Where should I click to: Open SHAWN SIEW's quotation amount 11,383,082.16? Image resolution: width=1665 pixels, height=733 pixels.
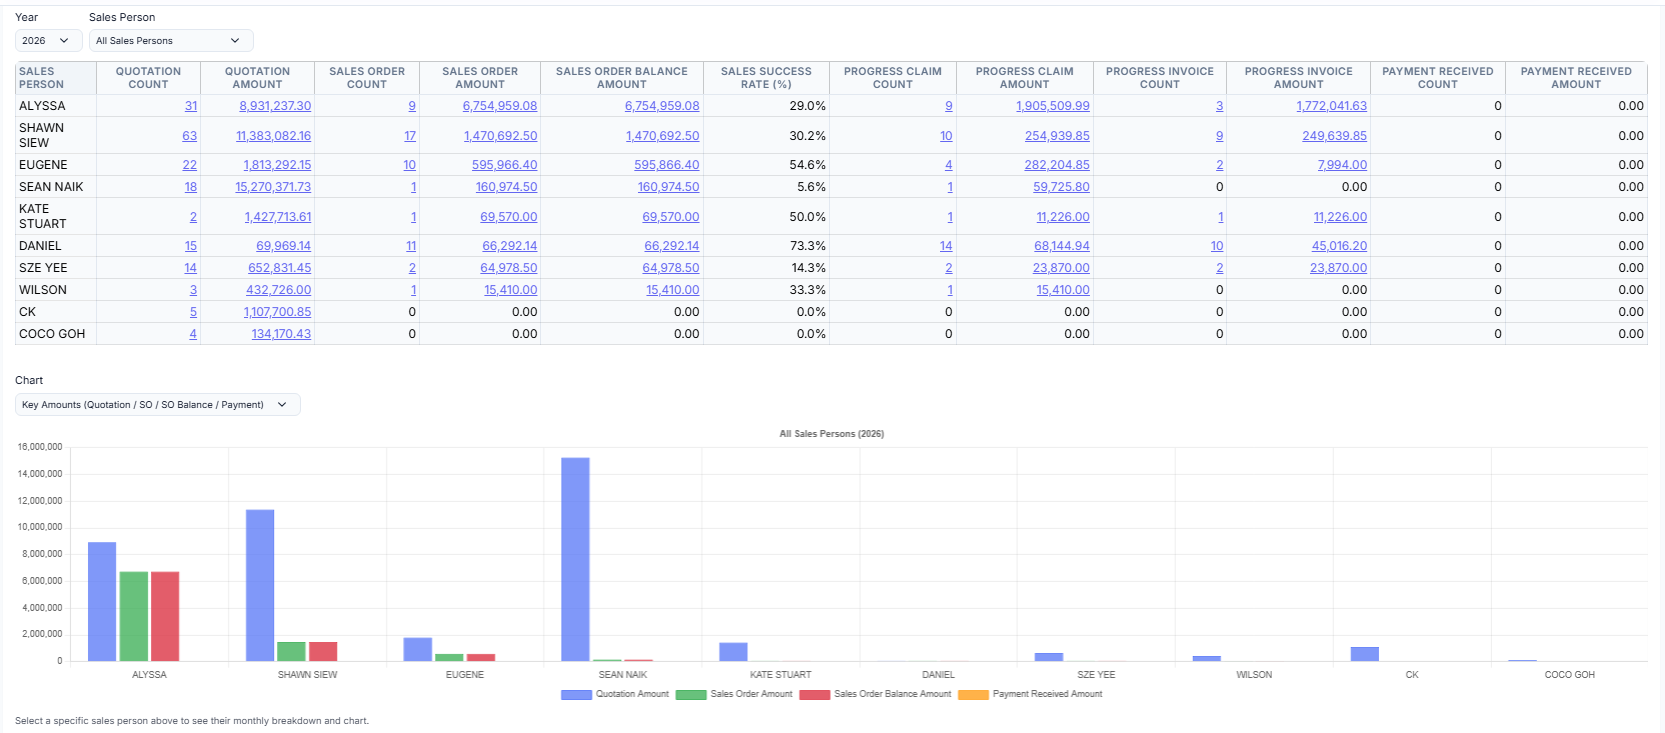273,136
